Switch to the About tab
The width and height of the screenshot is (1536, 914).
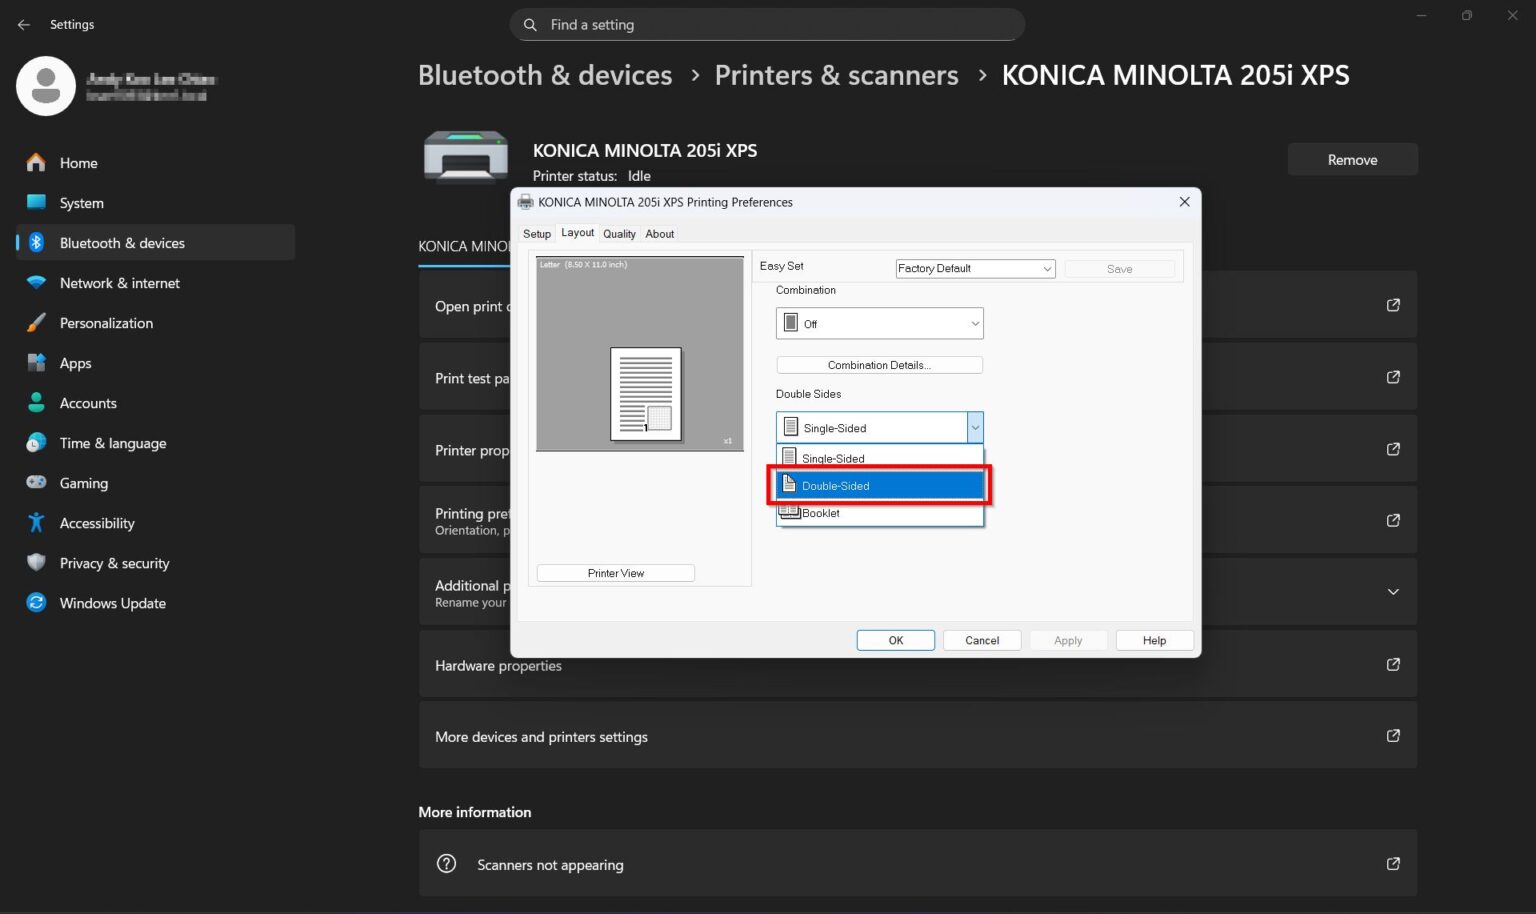point(660,234)
